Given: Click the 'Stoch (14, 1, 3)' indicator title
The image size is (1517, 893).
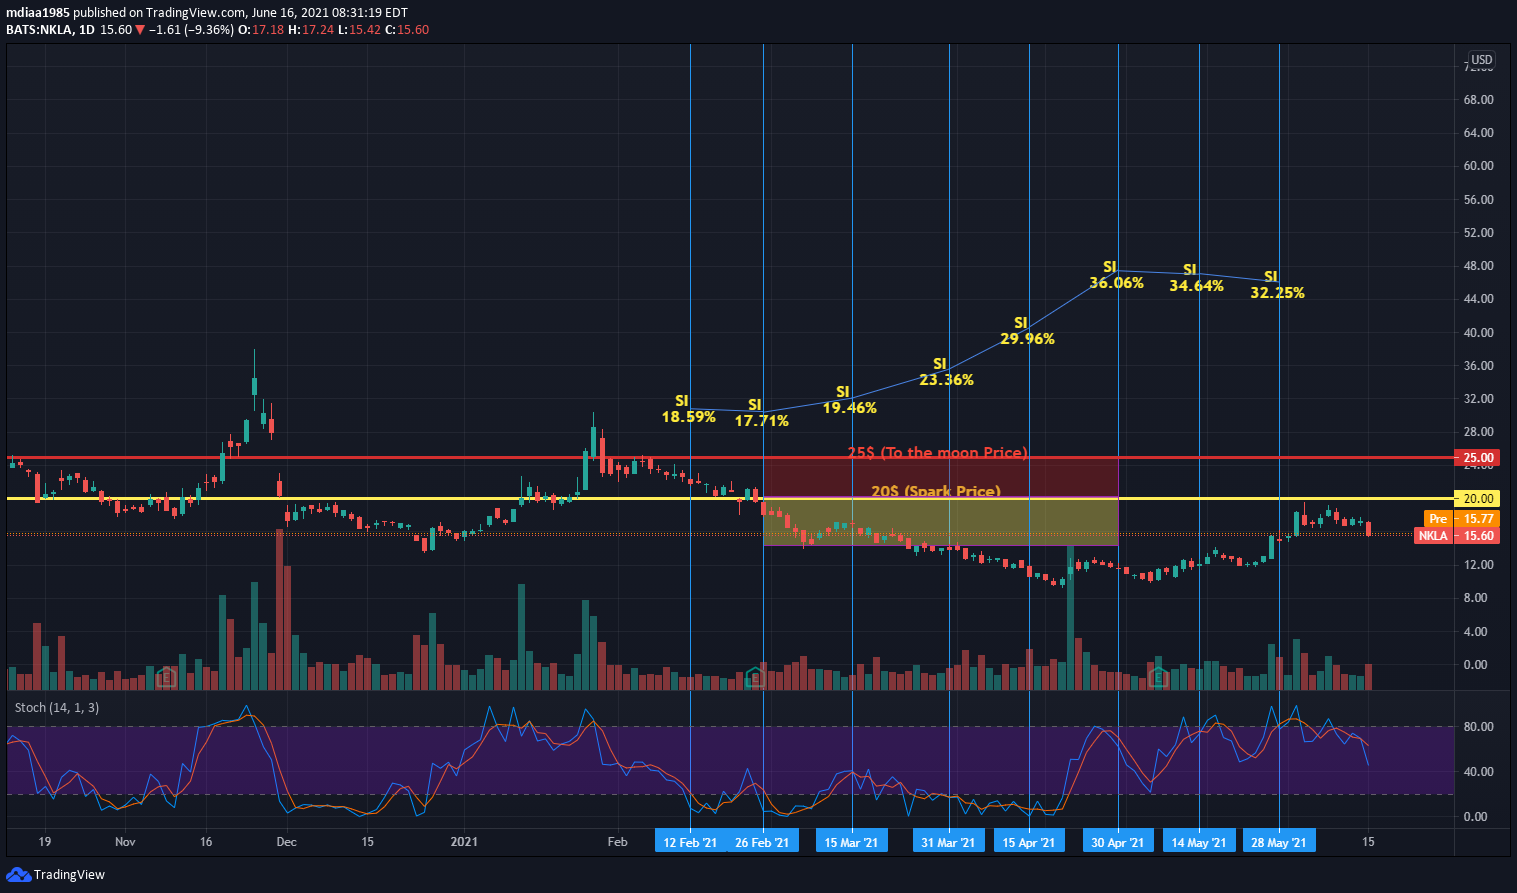Looking at the screenshot, I should click(57, 708).
